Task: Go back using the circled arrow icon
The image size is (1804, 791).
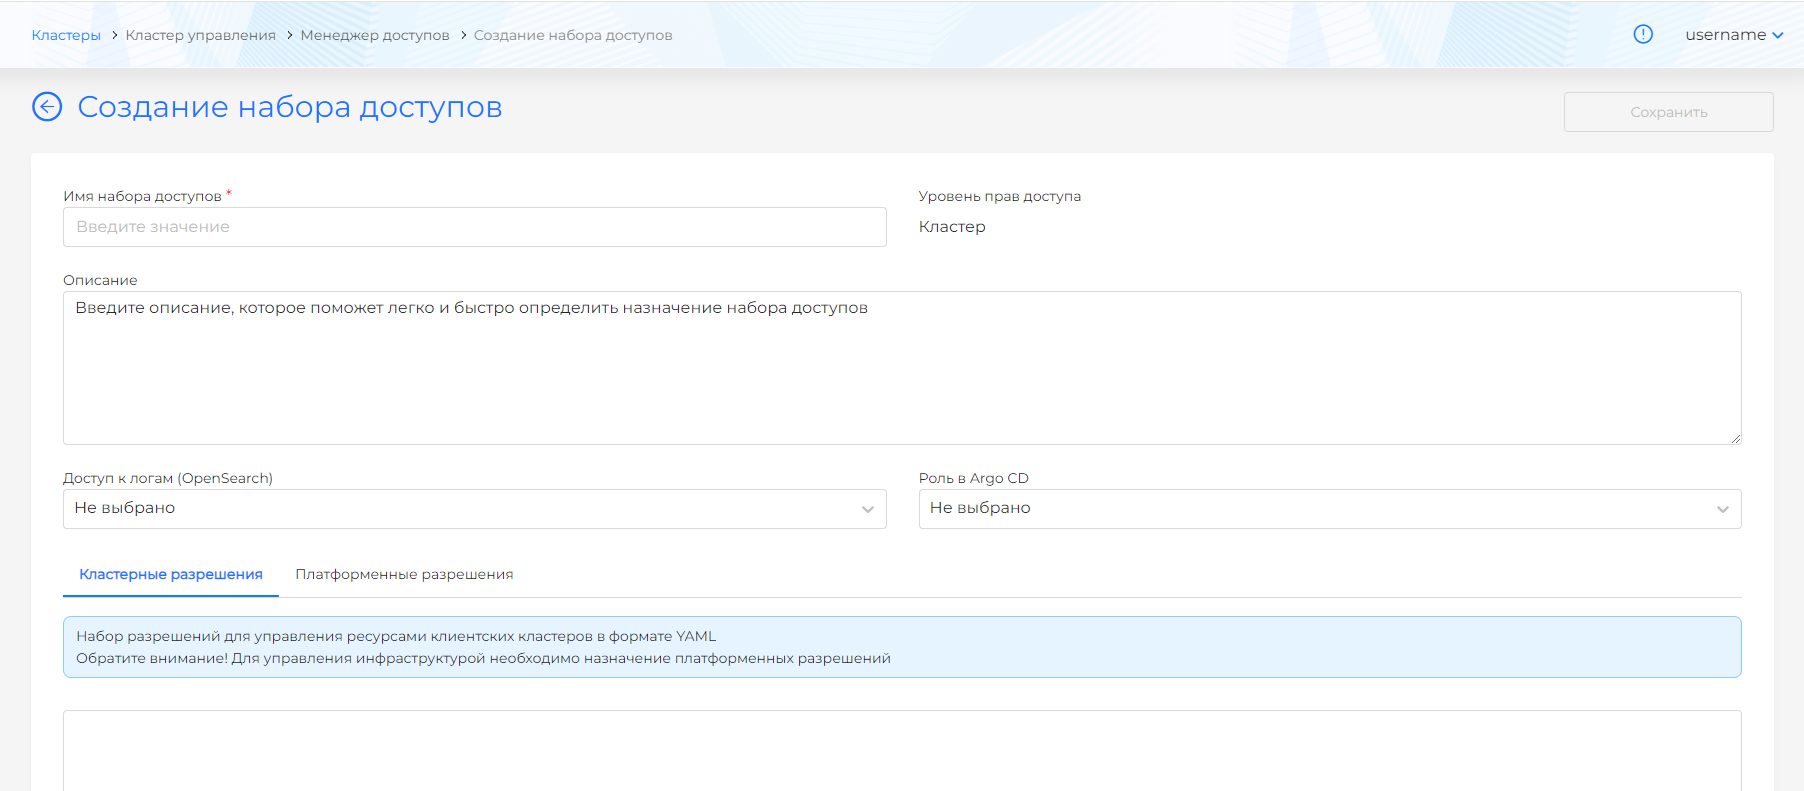Action: coord(47,106)
